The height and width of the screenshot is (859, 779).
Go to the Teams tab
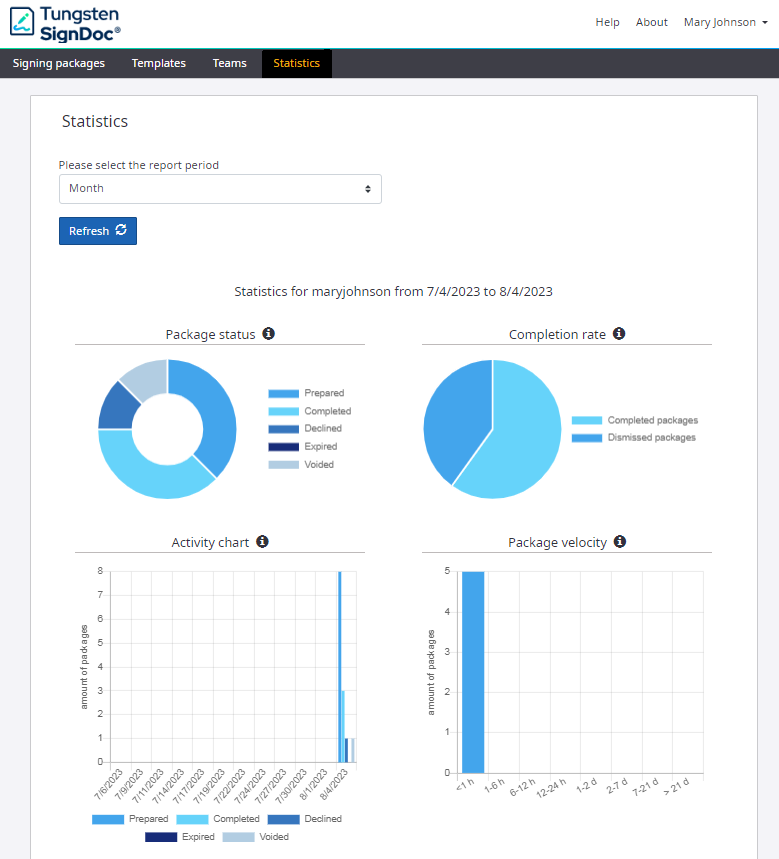(229, 63)
